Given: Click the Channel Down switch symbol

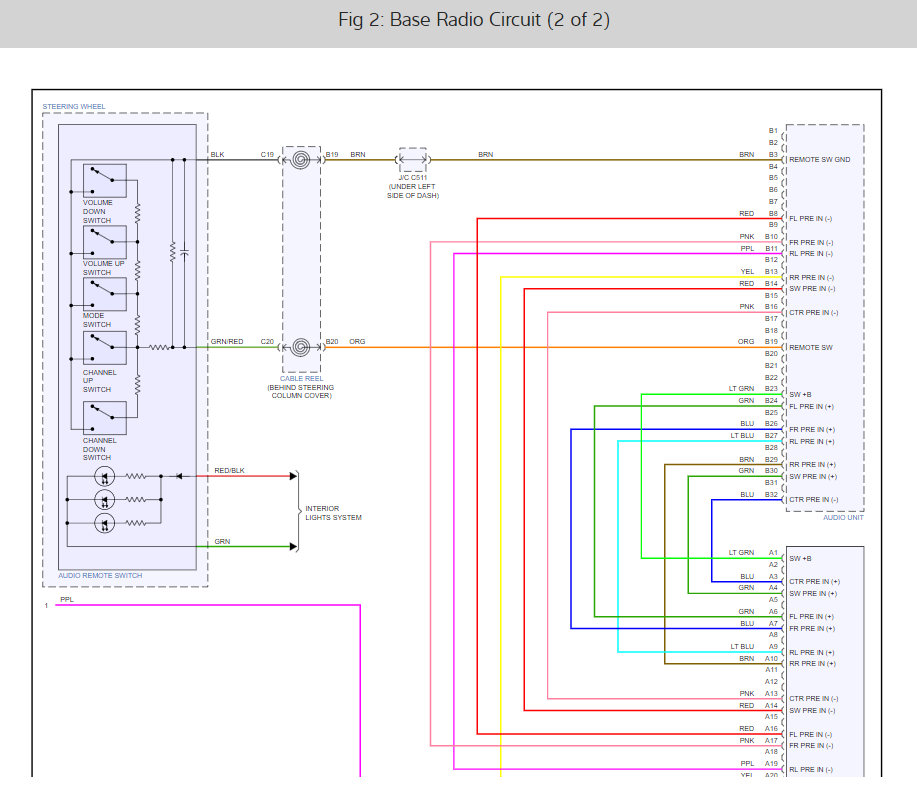Looking at the screenshot, I should pos(105,418).
